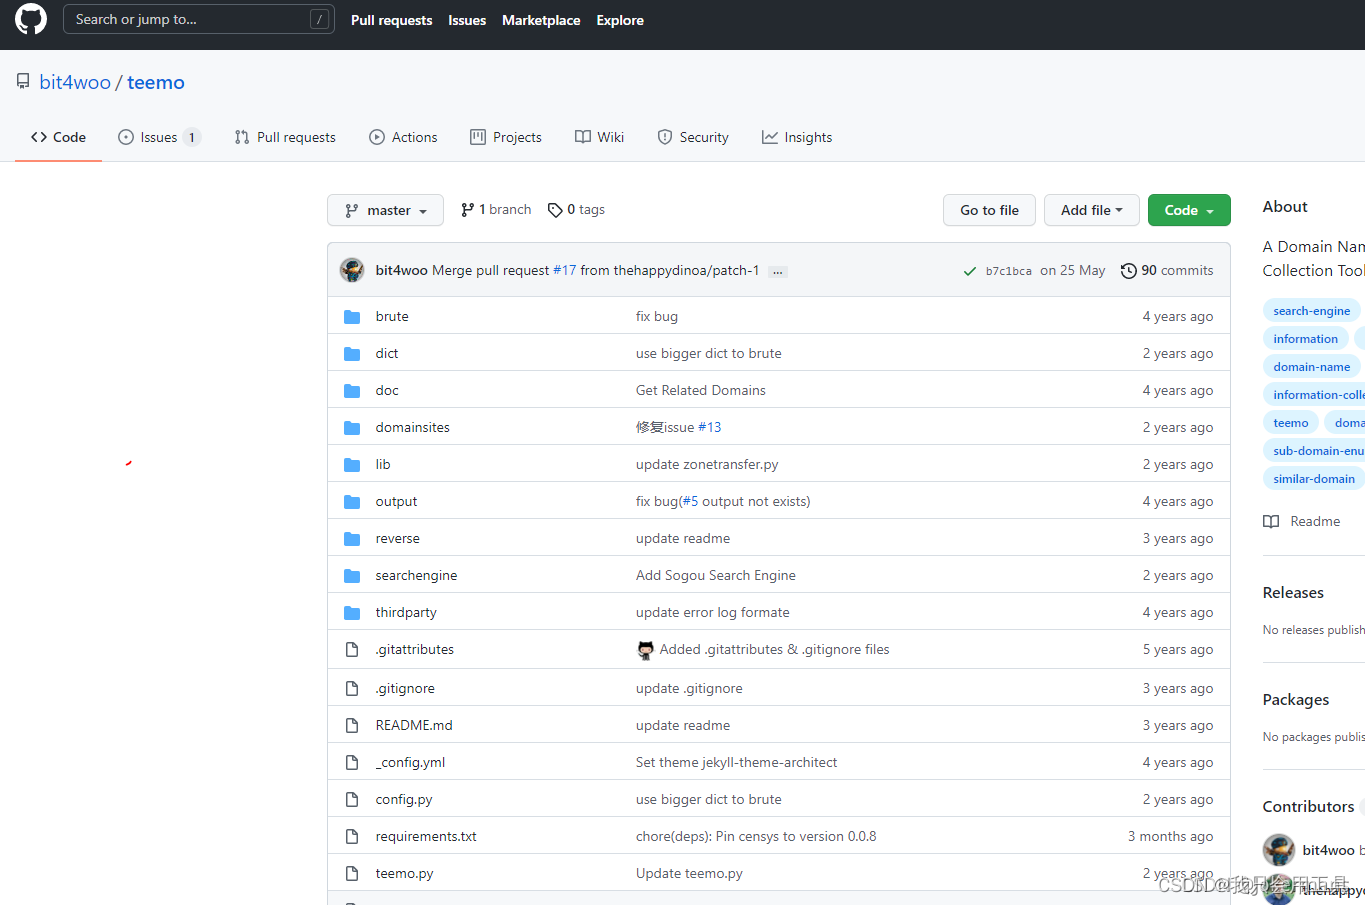1365x905 pixels.
Task: Expand the commit message ellipsis
Action: 777,272
